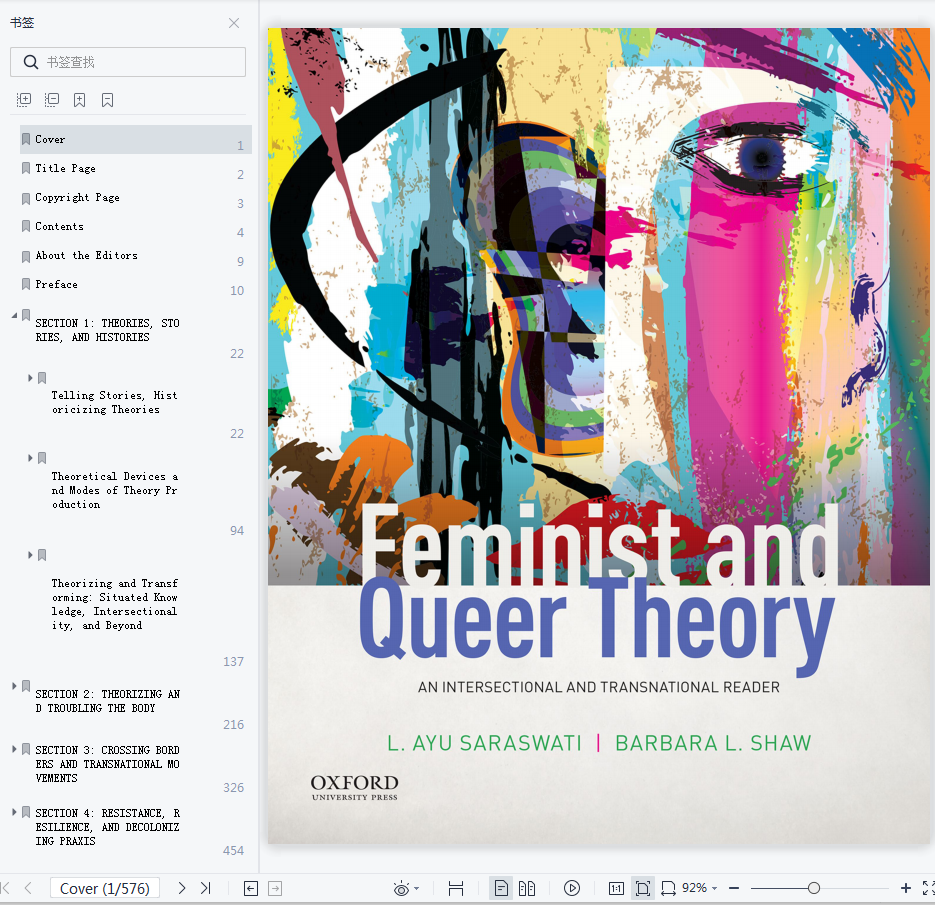The image size is (935, 905).
Task: Open Theoretical Devices and Modes of Theory Production
Action: pos(114,490)
